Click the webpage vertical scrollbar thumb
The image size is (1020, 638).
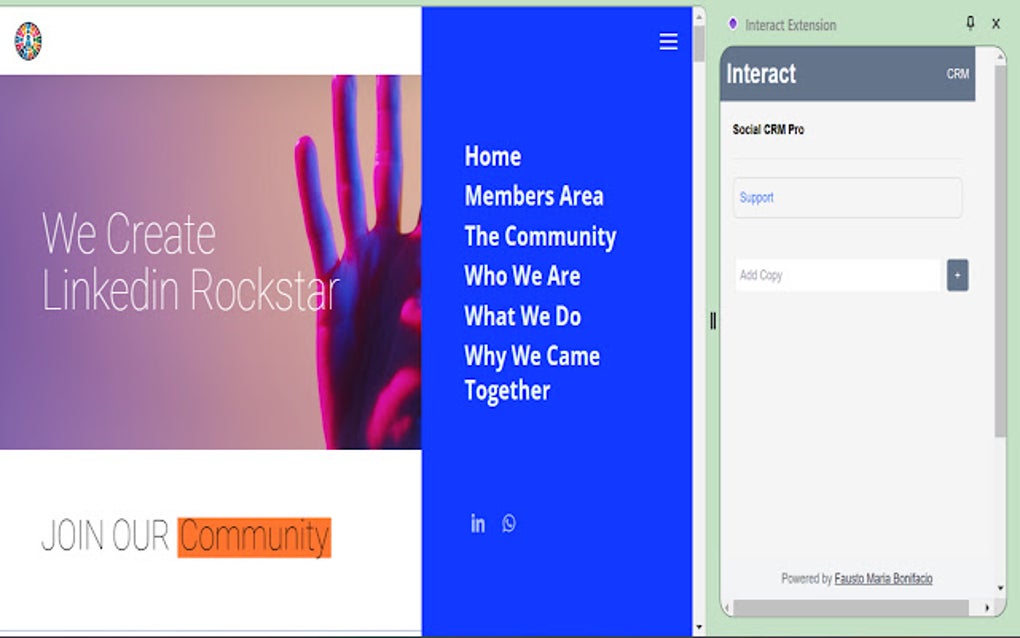coord(699,44)
